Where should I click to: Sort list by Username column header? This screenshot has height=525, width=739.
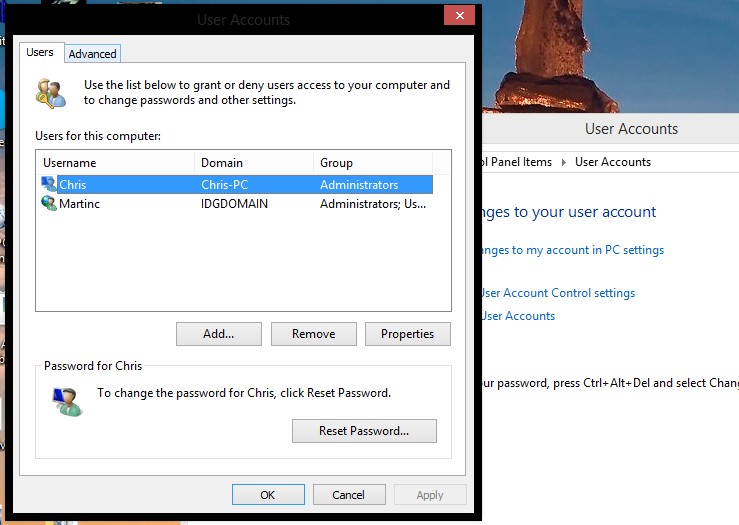117,163
